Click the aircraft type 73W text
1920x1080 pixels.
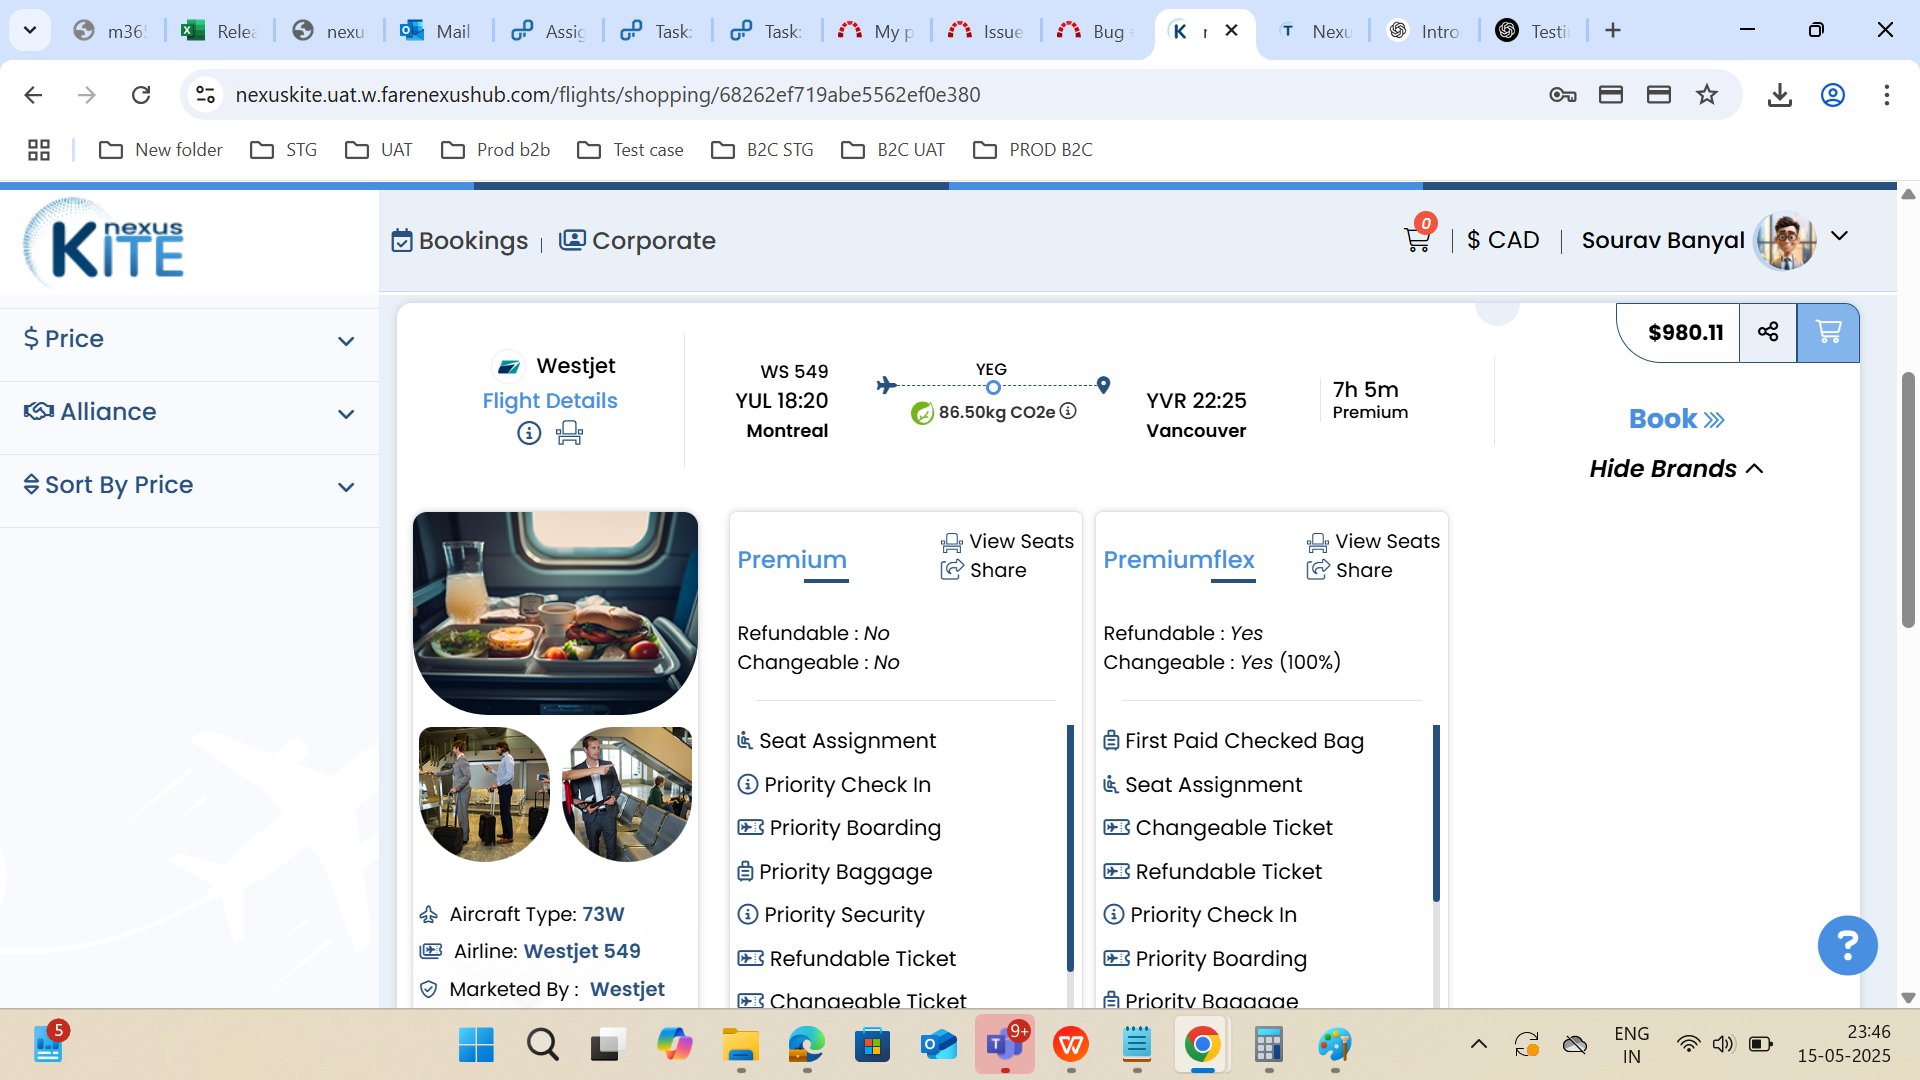click(x=603, y=914)
